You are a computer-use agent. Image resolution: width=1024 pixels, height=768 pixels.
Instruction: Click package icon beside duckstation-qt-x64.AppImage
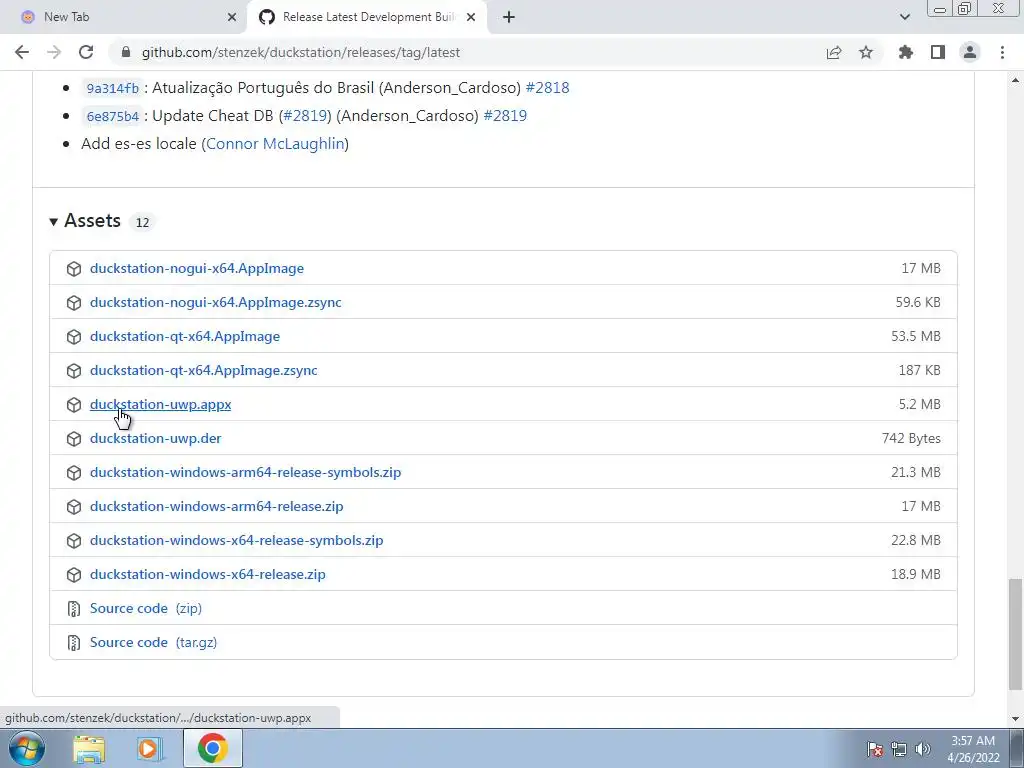(74, 337)
